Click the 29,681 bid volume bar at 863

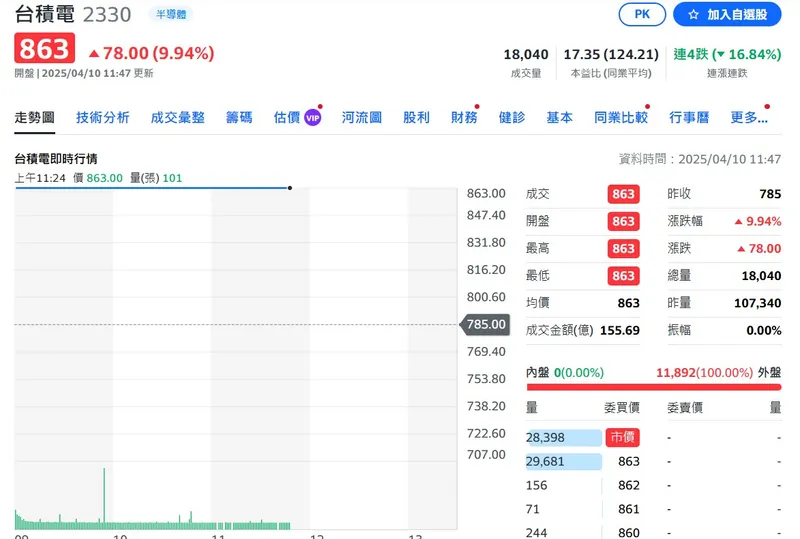tap(564, 461)
